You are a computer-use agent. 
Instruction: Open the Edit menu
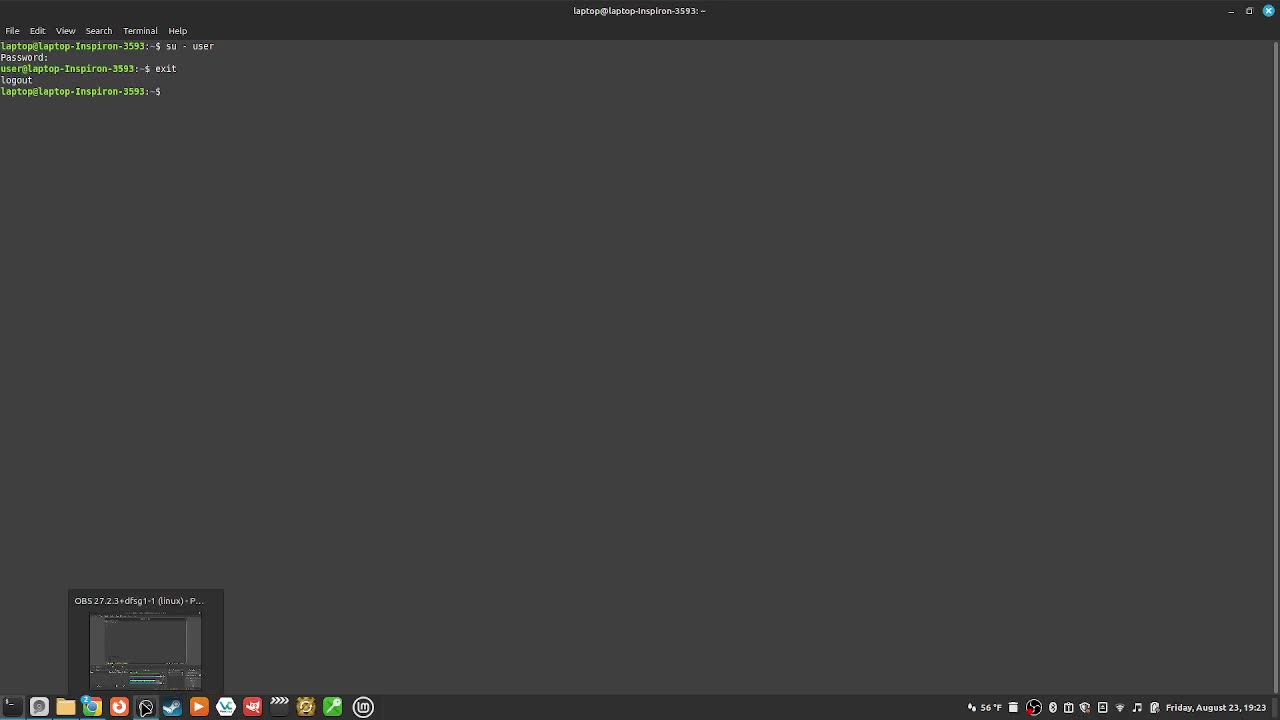click(37, 31)
